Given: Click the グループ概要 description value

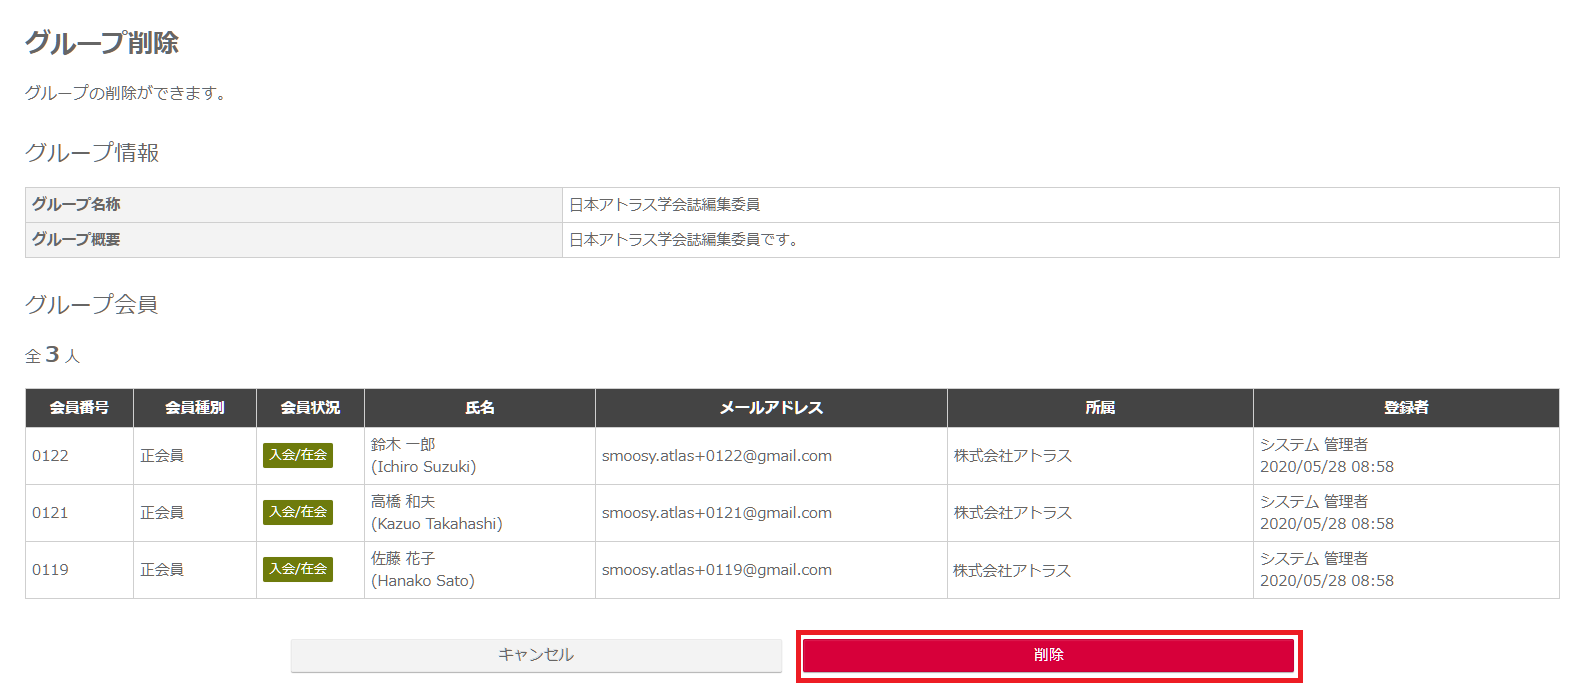Looking at the screenshot, I should (x=683, y=240).
